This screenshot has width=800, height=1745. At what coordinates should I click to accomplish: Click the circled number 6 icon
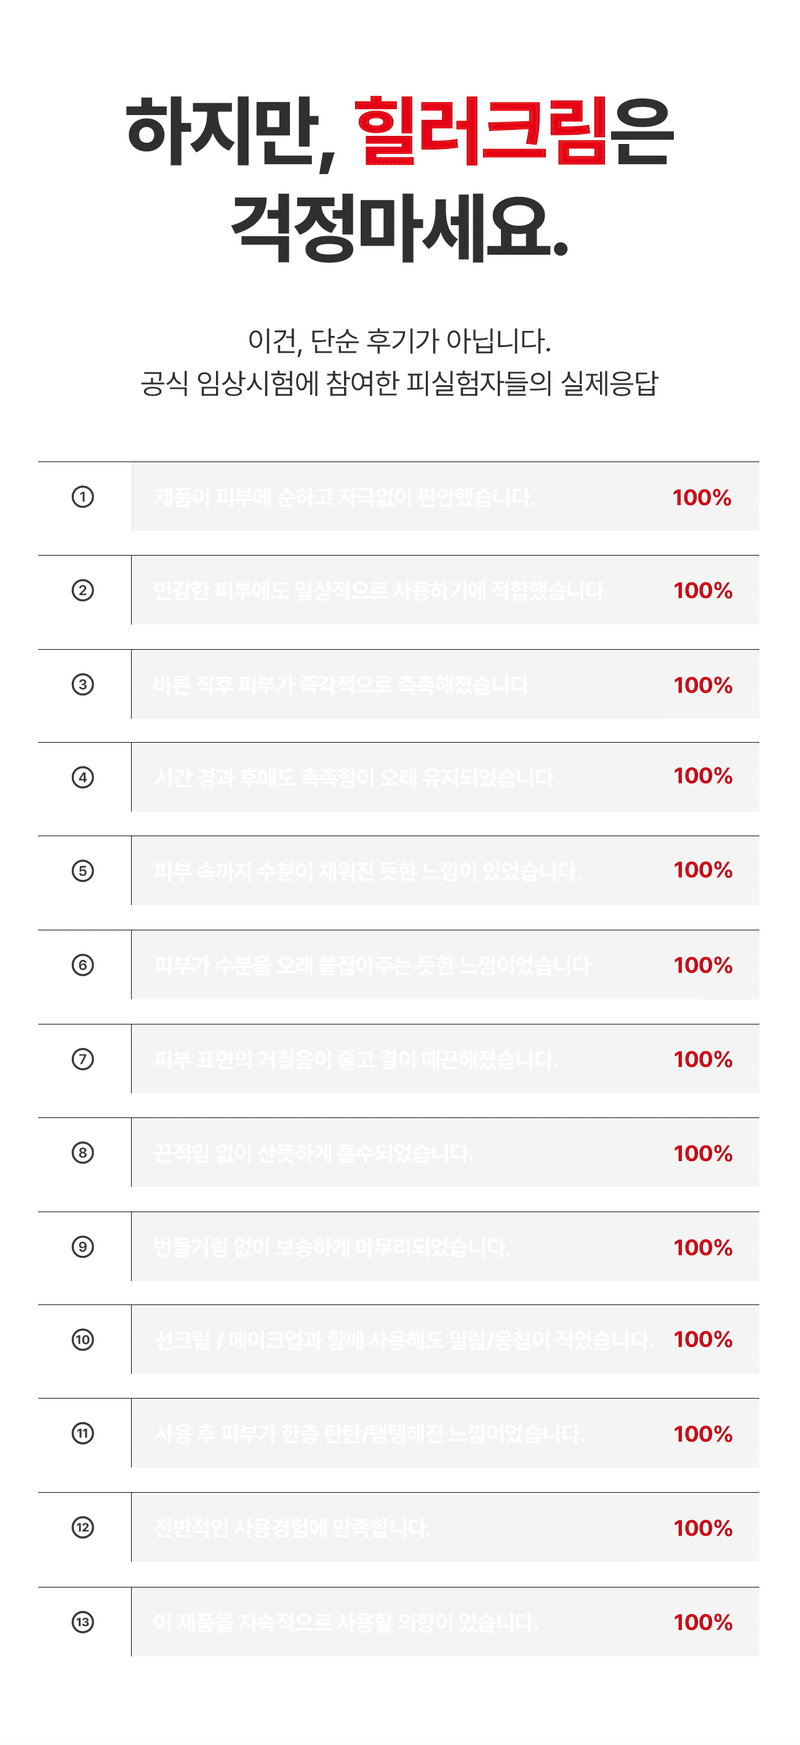click(83, 965)
